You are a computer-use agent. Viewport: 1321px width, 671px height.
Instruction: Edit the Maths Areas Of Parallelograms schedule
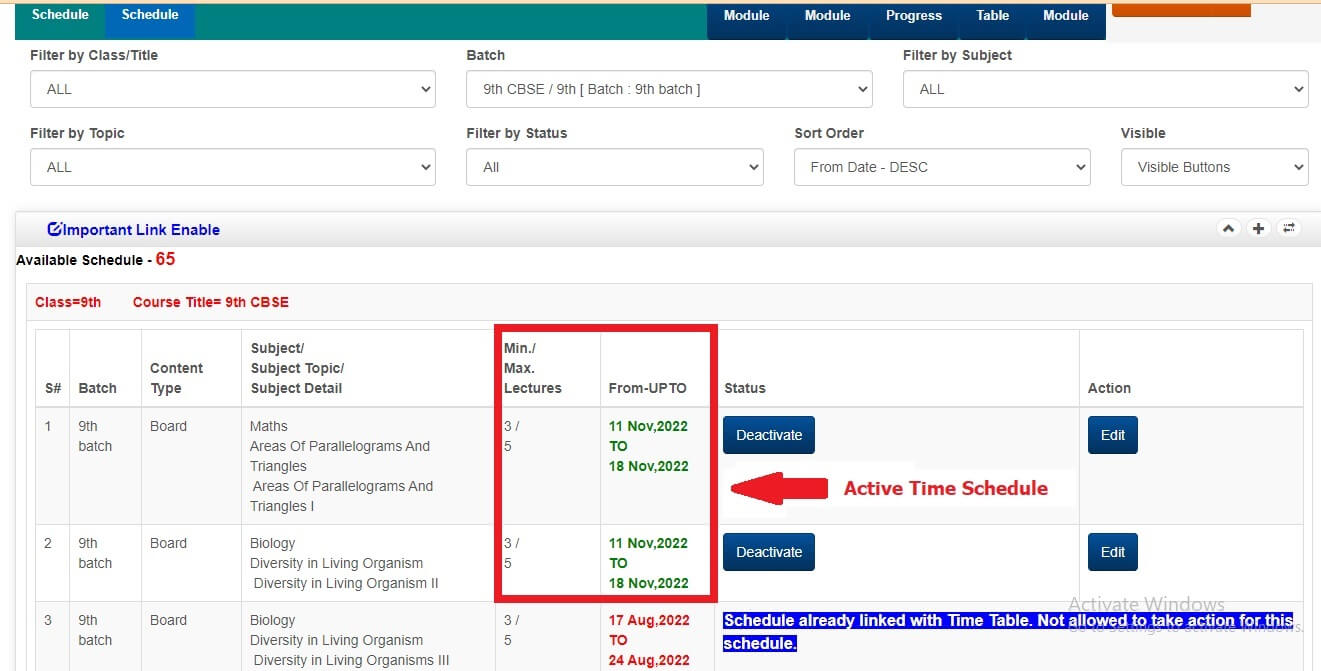click(x=1112, y=435)
